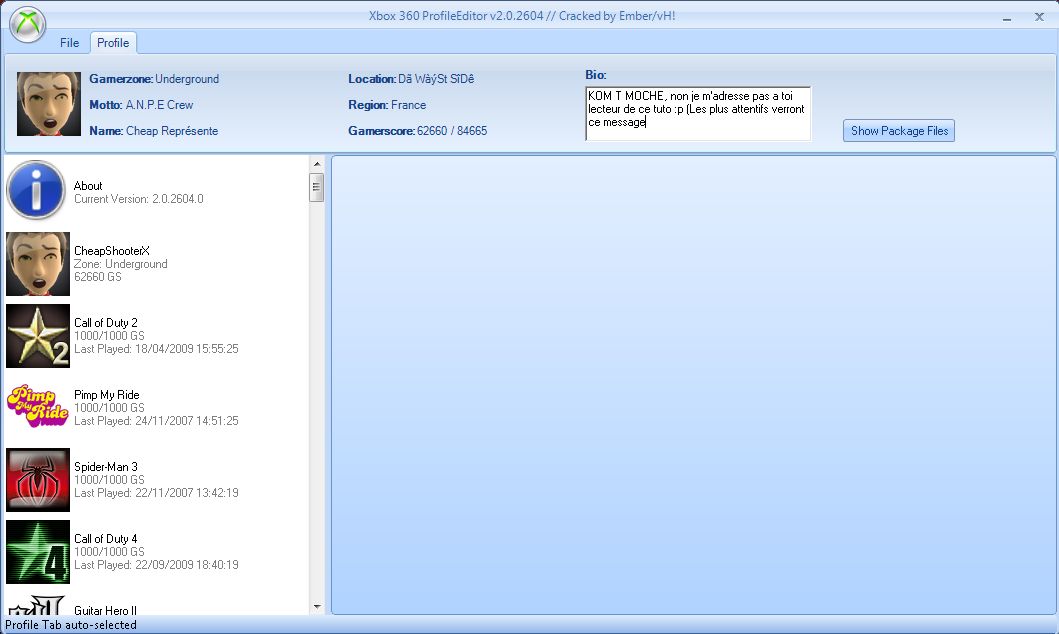1059x634 pixels.
Task: Click the Gamerzone value Underground
Action: (x=187, y=79)
